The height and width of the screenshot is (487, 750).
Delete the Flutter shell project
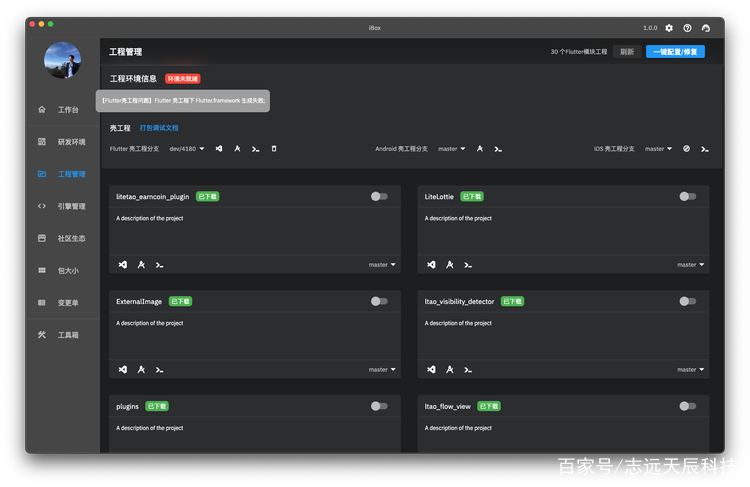click(x=274, y=149)
